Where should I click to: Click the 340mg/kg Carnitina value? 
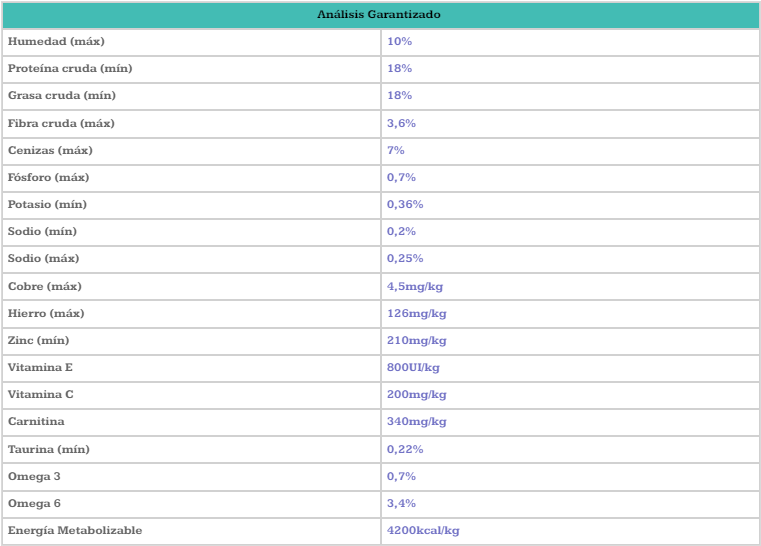[x=417, y=422]
